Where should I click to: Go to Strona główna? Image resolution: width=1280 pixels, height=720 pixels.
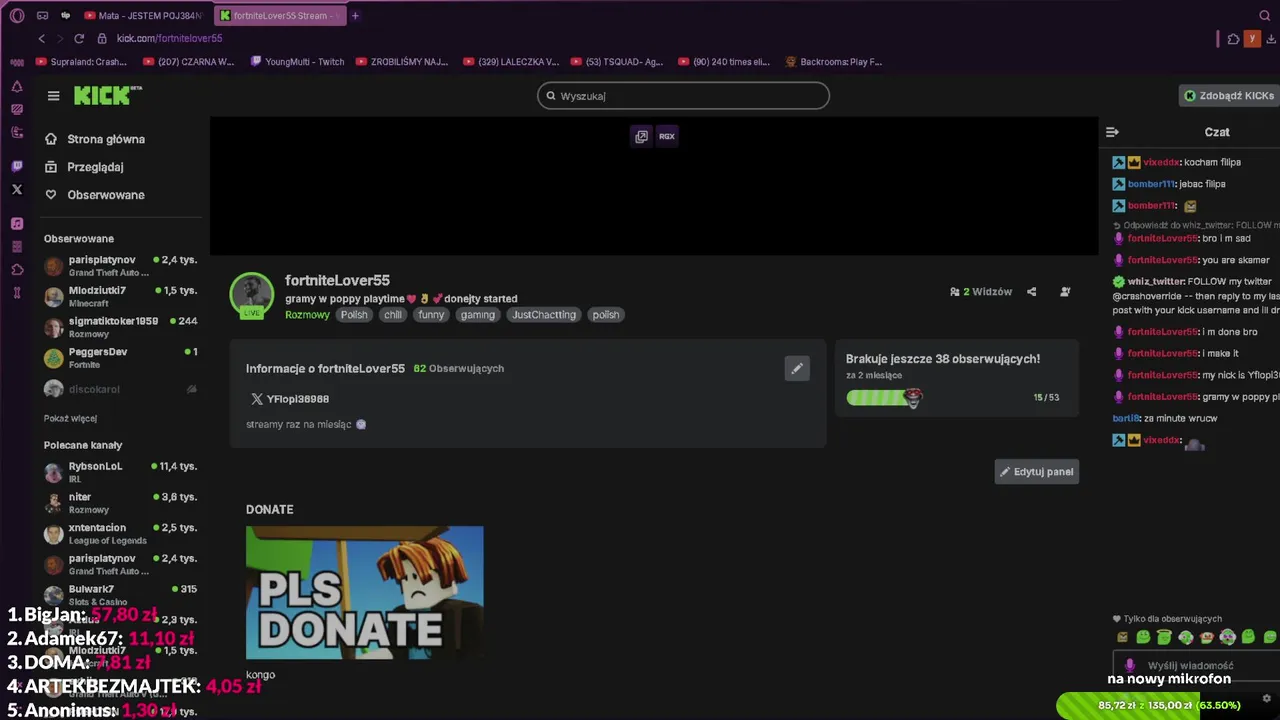[96, 139]
